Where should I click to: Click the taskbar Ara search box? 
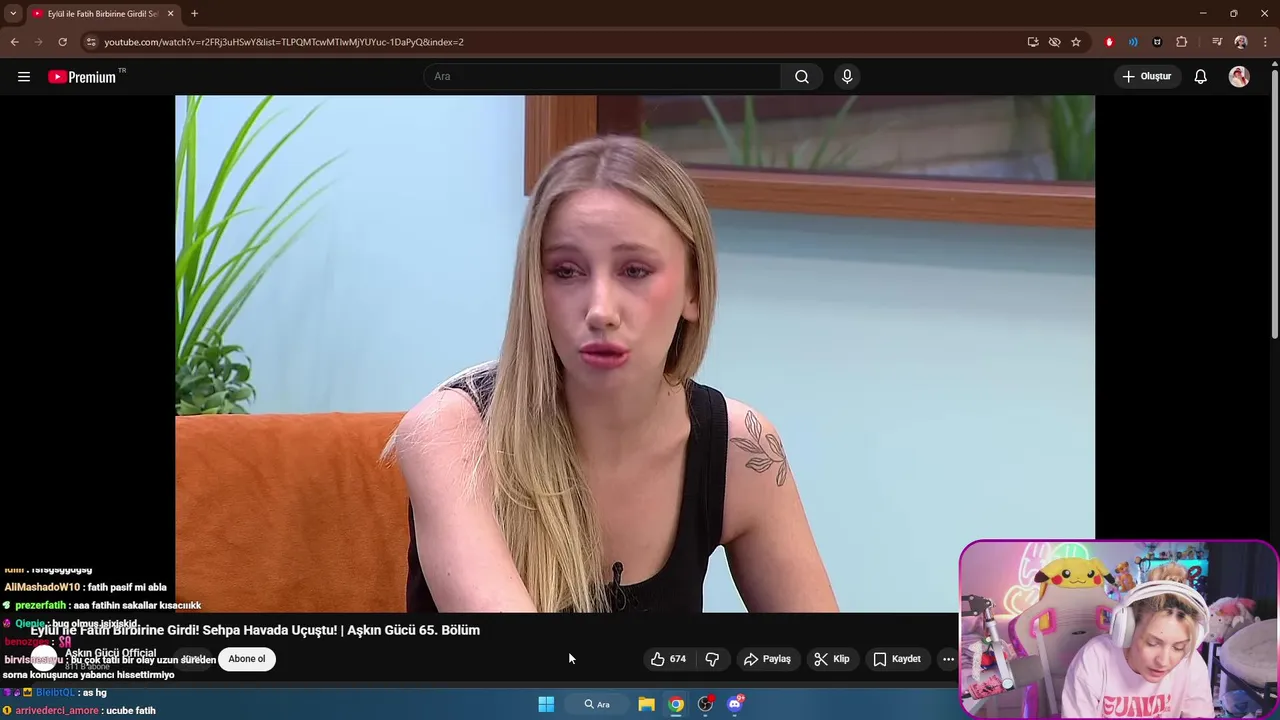tap(597, 704)
